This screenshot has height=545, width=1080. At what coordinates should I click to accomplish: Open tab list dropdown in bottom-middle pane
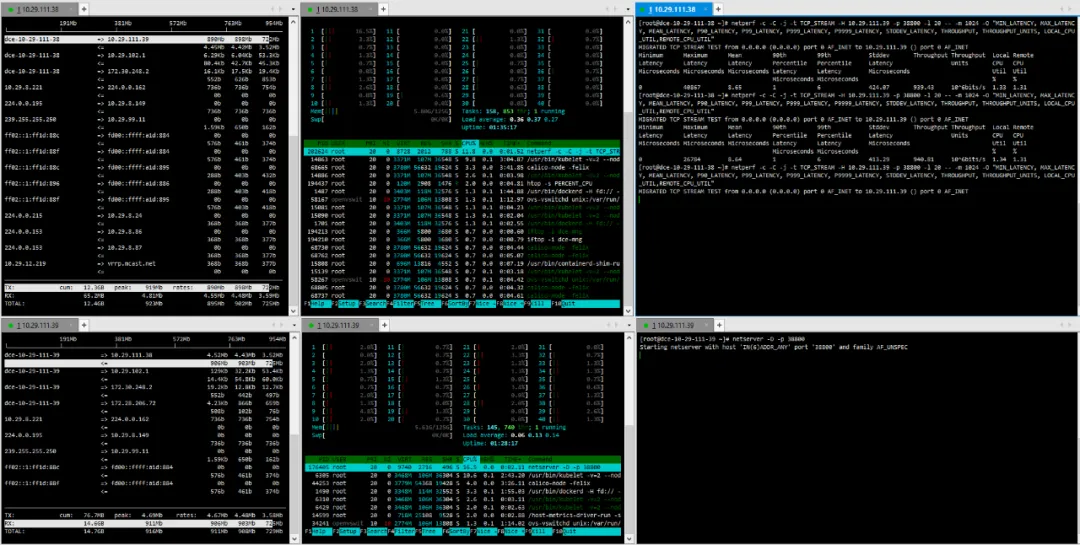pyautogui.click(x=626, y=325)
